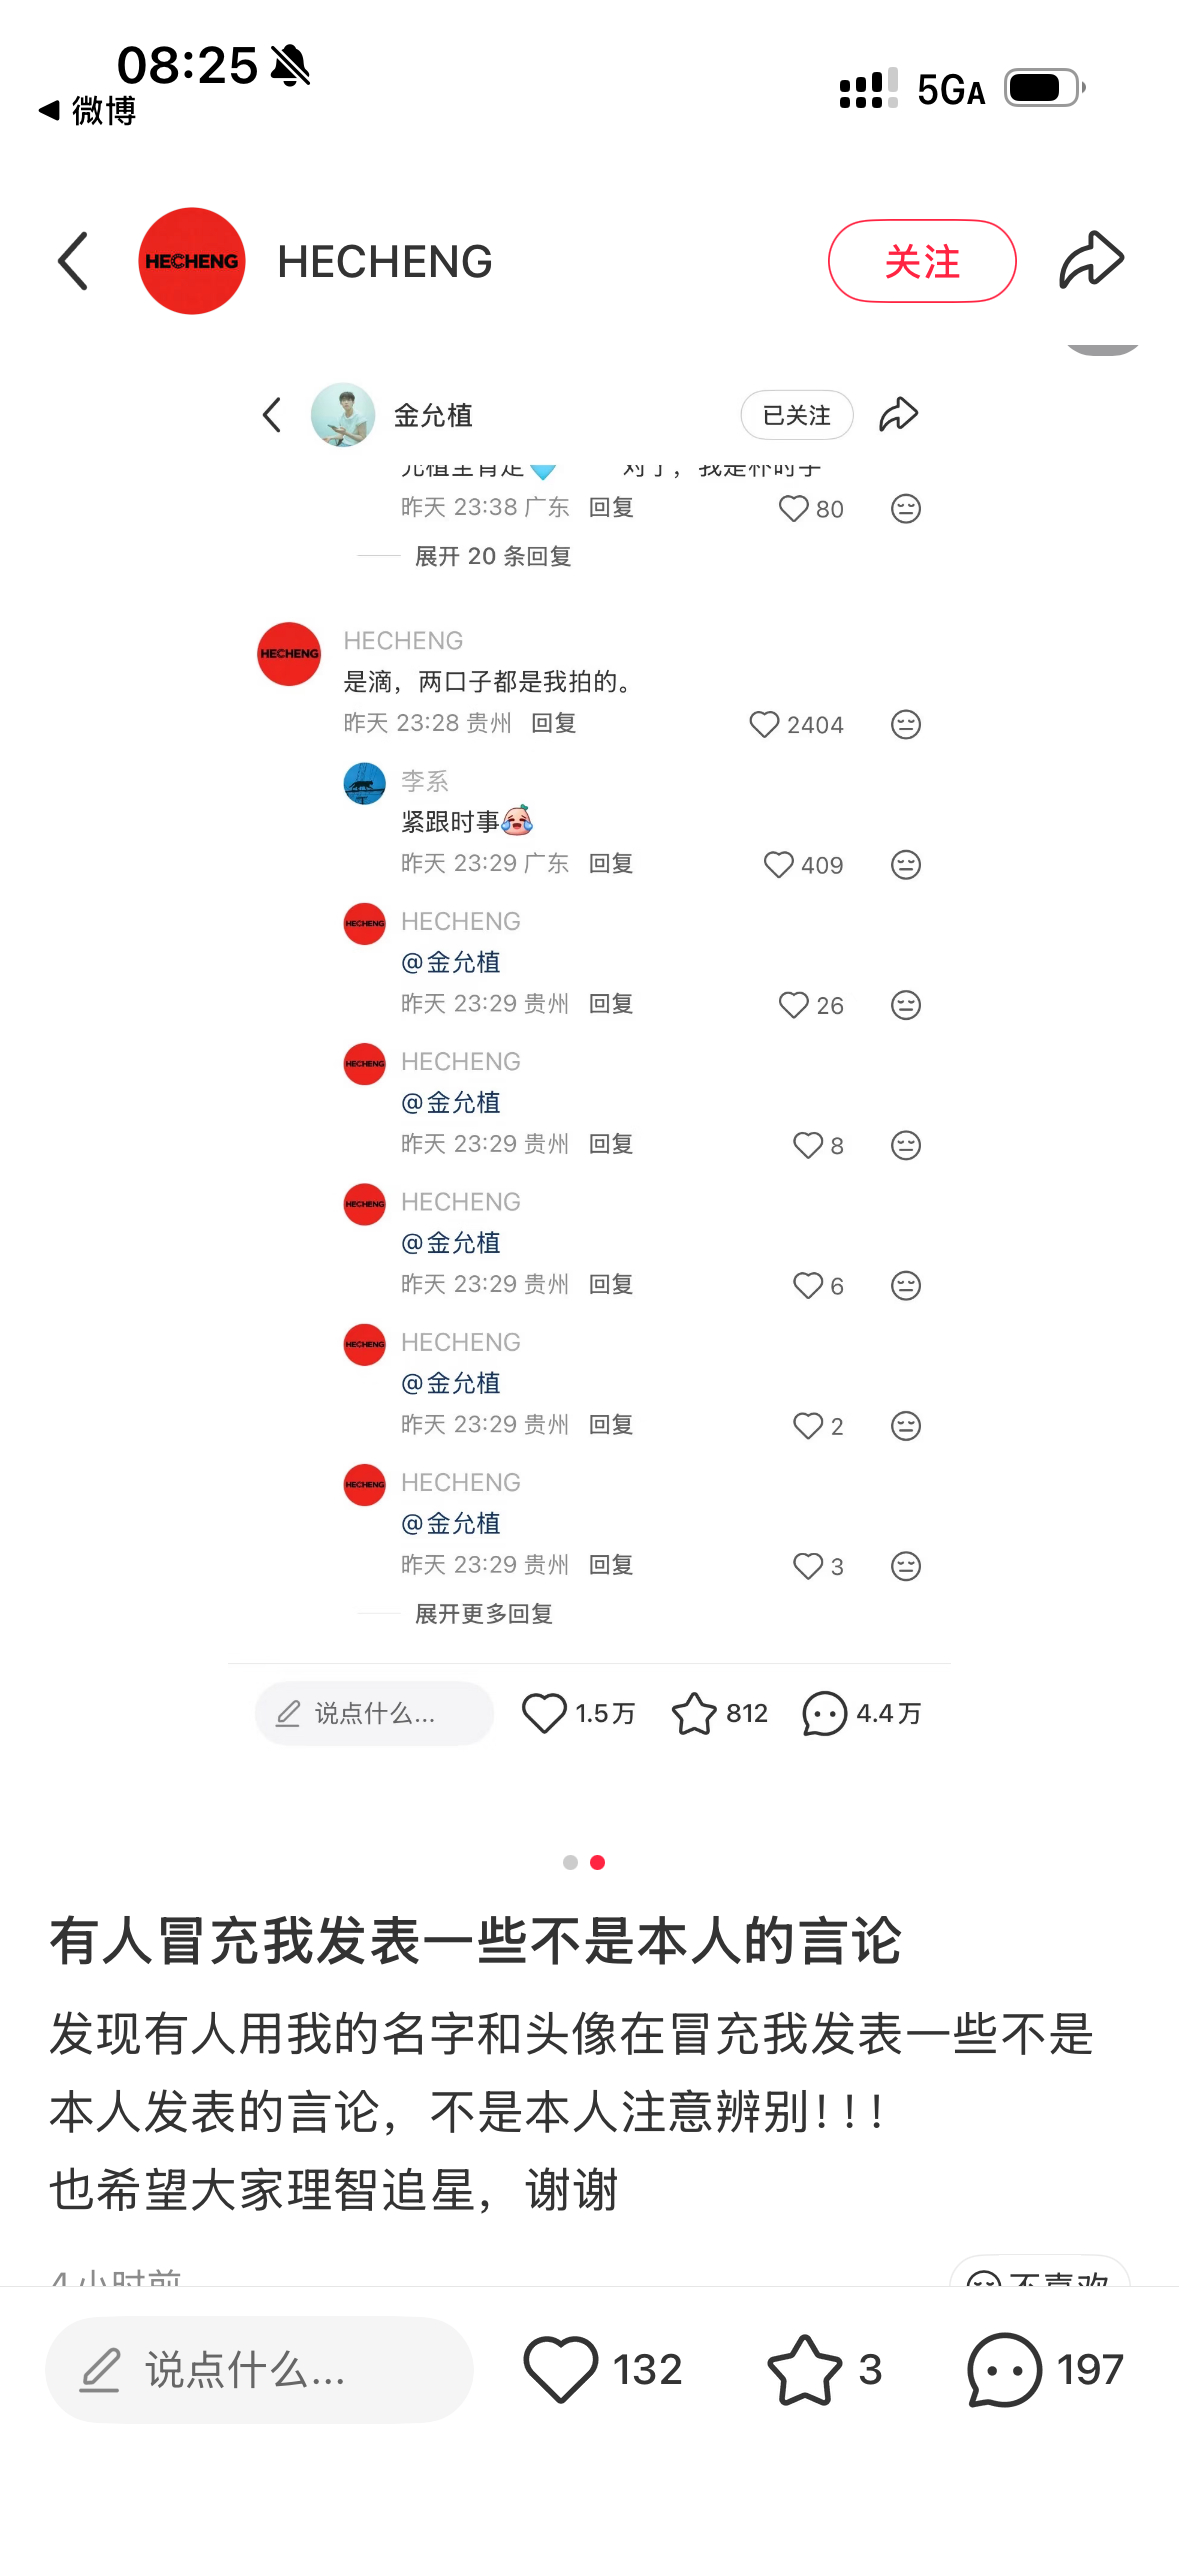Image resolution: width=1179 pixels, height=2556 pixels.
Task: Select the first gray image page dot
Action: (570, 1862)
